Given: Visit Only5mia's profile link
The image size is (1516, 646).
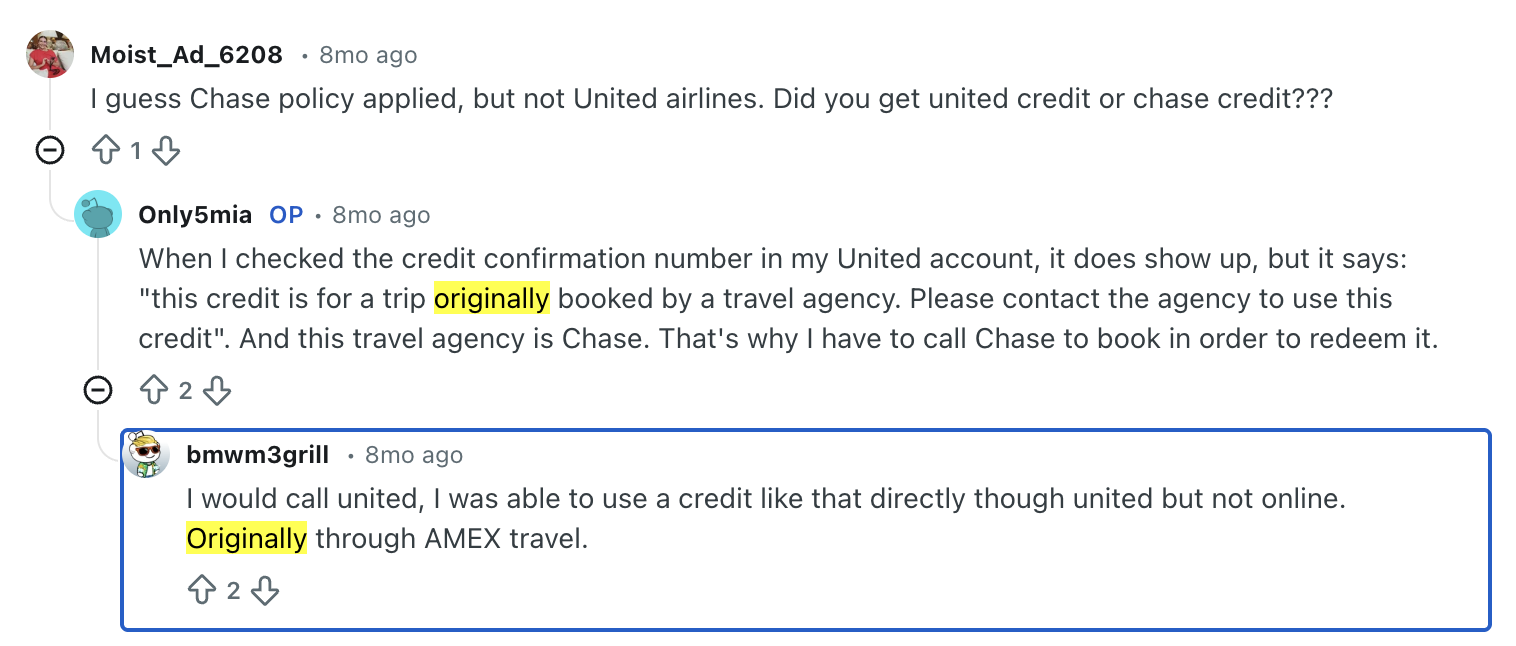Looking at the screenshot, I should (195, 215).
